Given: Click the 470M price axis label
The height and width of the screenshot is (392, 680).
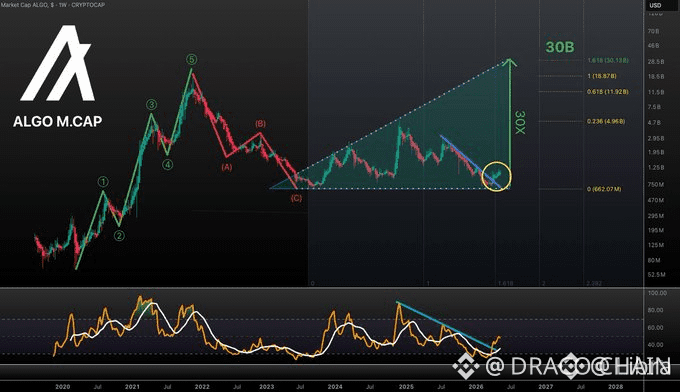Looking at the screenshot, I should pyautogui.click(x=656, y=200).
